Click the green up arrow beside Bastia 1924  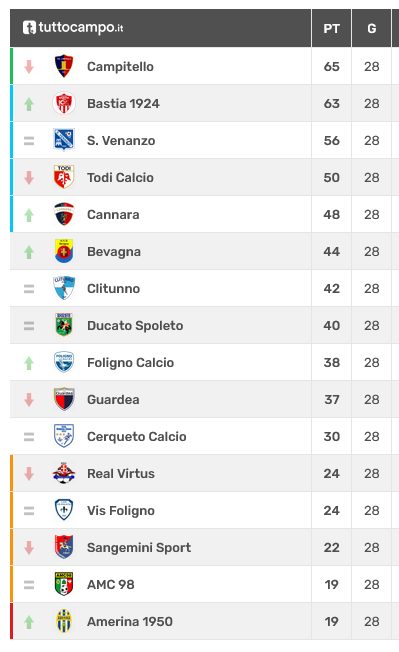(x=29, y=104)
